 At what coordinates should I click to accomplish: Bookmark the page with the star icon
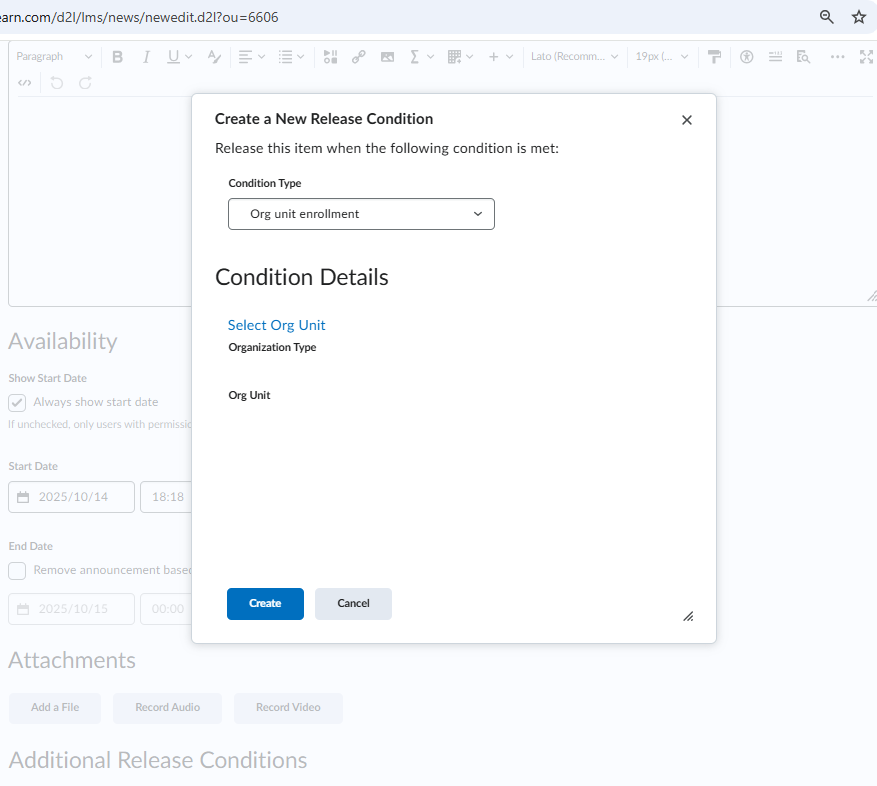coord(859,17)
